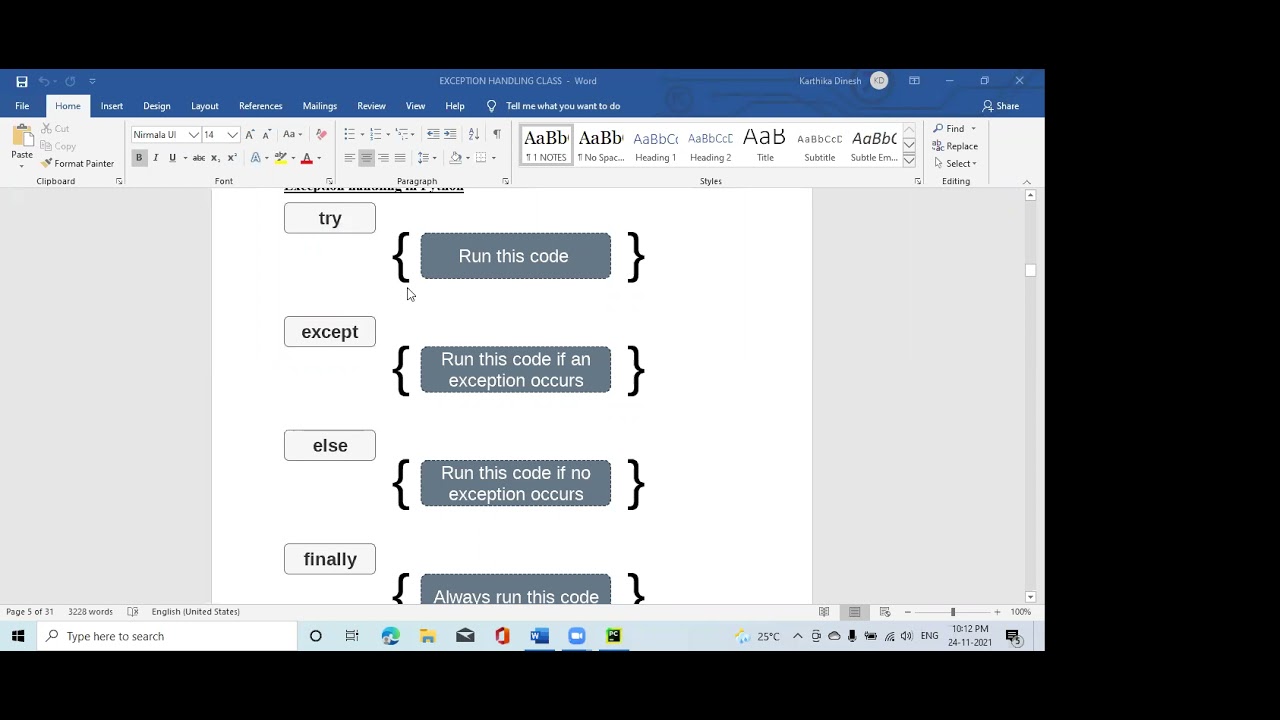
Task: Click the Windows search box
Action: click(166, 636)
